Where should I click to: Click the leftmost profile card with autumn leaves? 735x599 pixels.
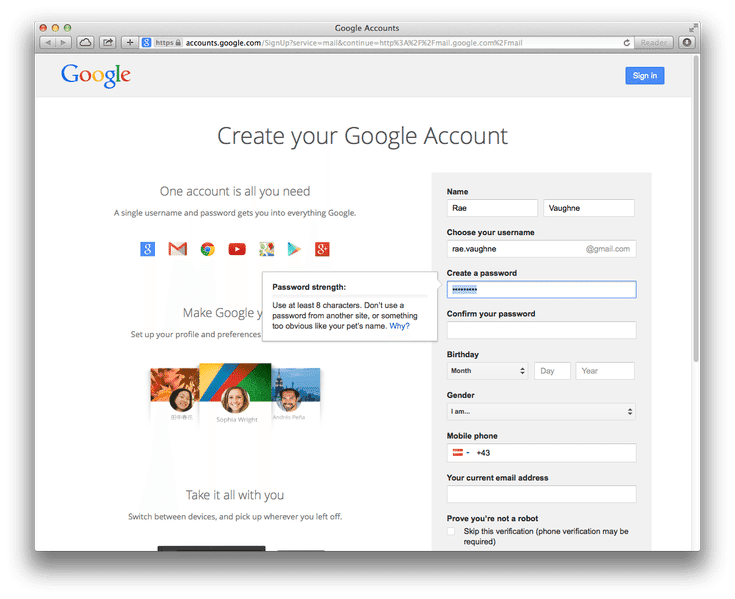[174, 395]
